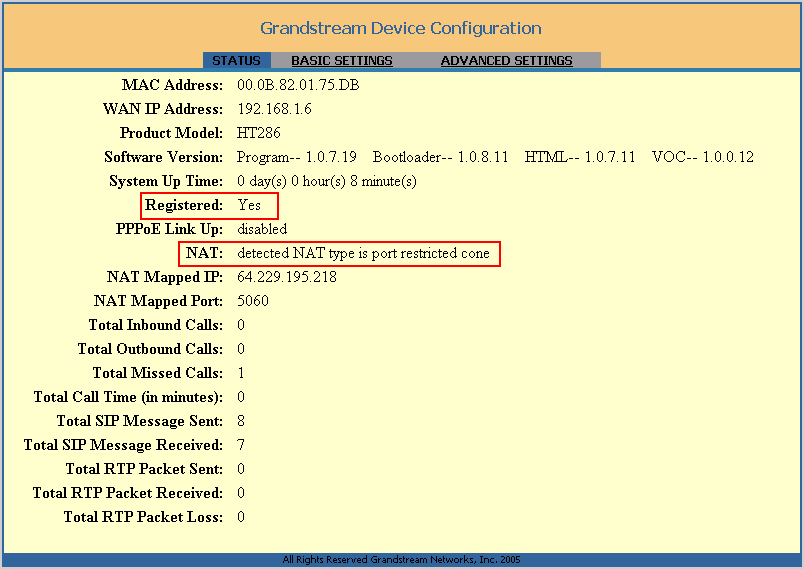This screenshot has width=804, height=569.
Task: Click the Bootloader-- 1.0.8.11 version text
Action: pyautogui.click(x=440, y=157)
